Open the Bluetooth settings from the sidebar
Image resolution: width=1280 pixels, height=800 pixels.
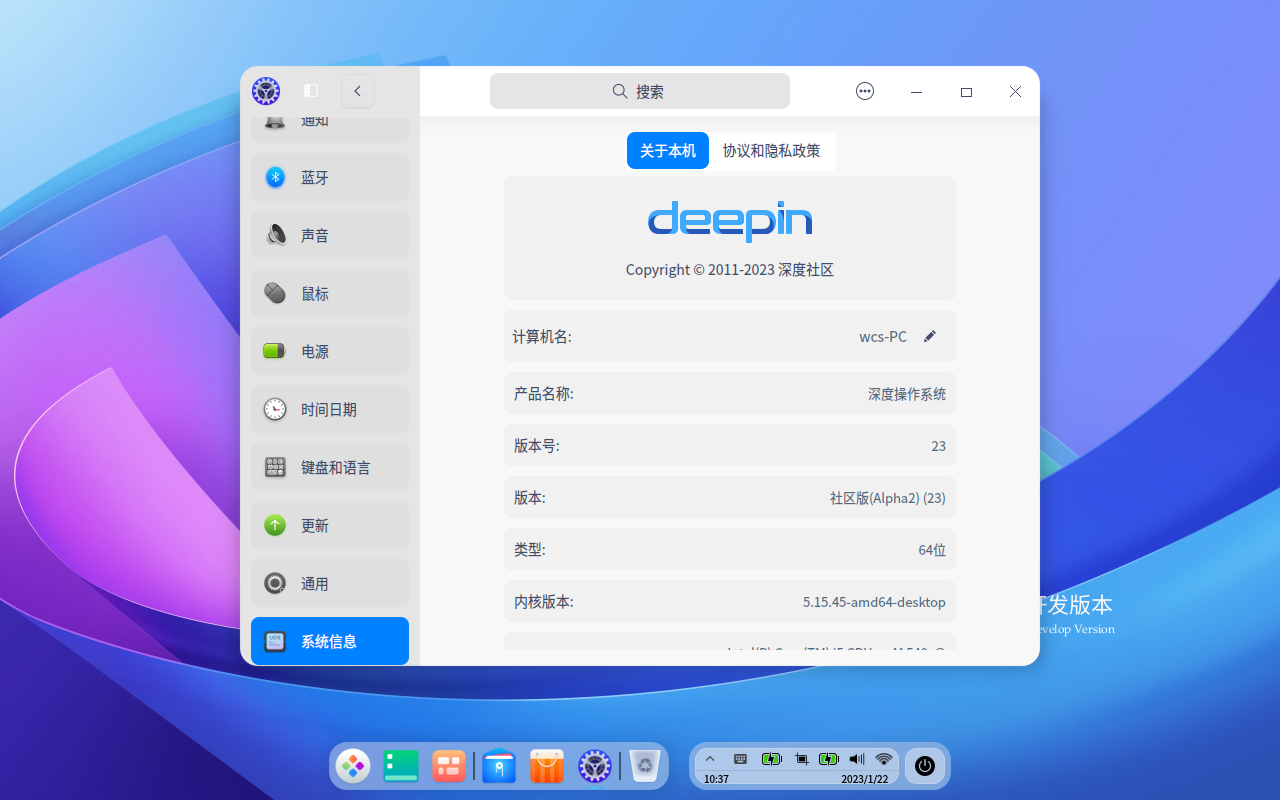click(x=329, y=177)
